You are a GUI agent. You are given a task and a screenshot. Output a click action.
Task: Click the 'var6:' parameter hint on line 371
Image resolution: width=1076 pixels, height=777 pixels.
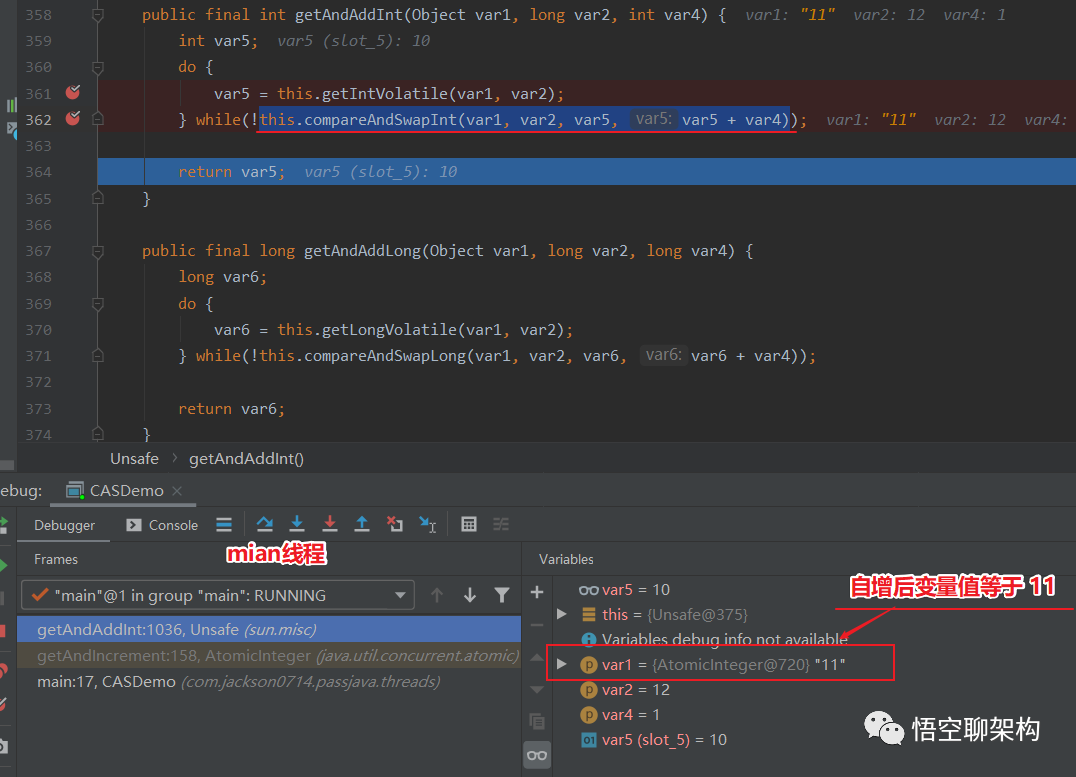pyautogui.click(x=663, y=355)
